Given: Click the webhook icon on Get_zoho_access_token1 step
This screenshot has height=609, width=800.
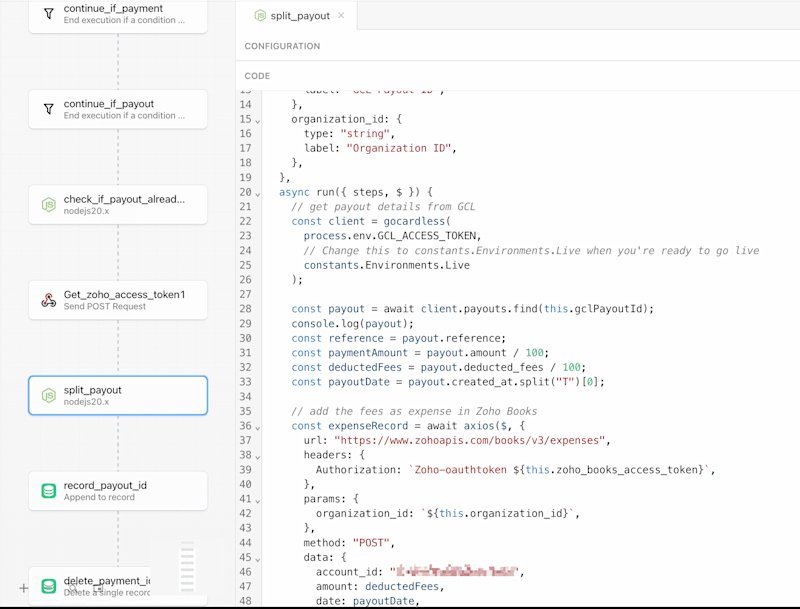Looking at the screenshot, I should (48, 300).
